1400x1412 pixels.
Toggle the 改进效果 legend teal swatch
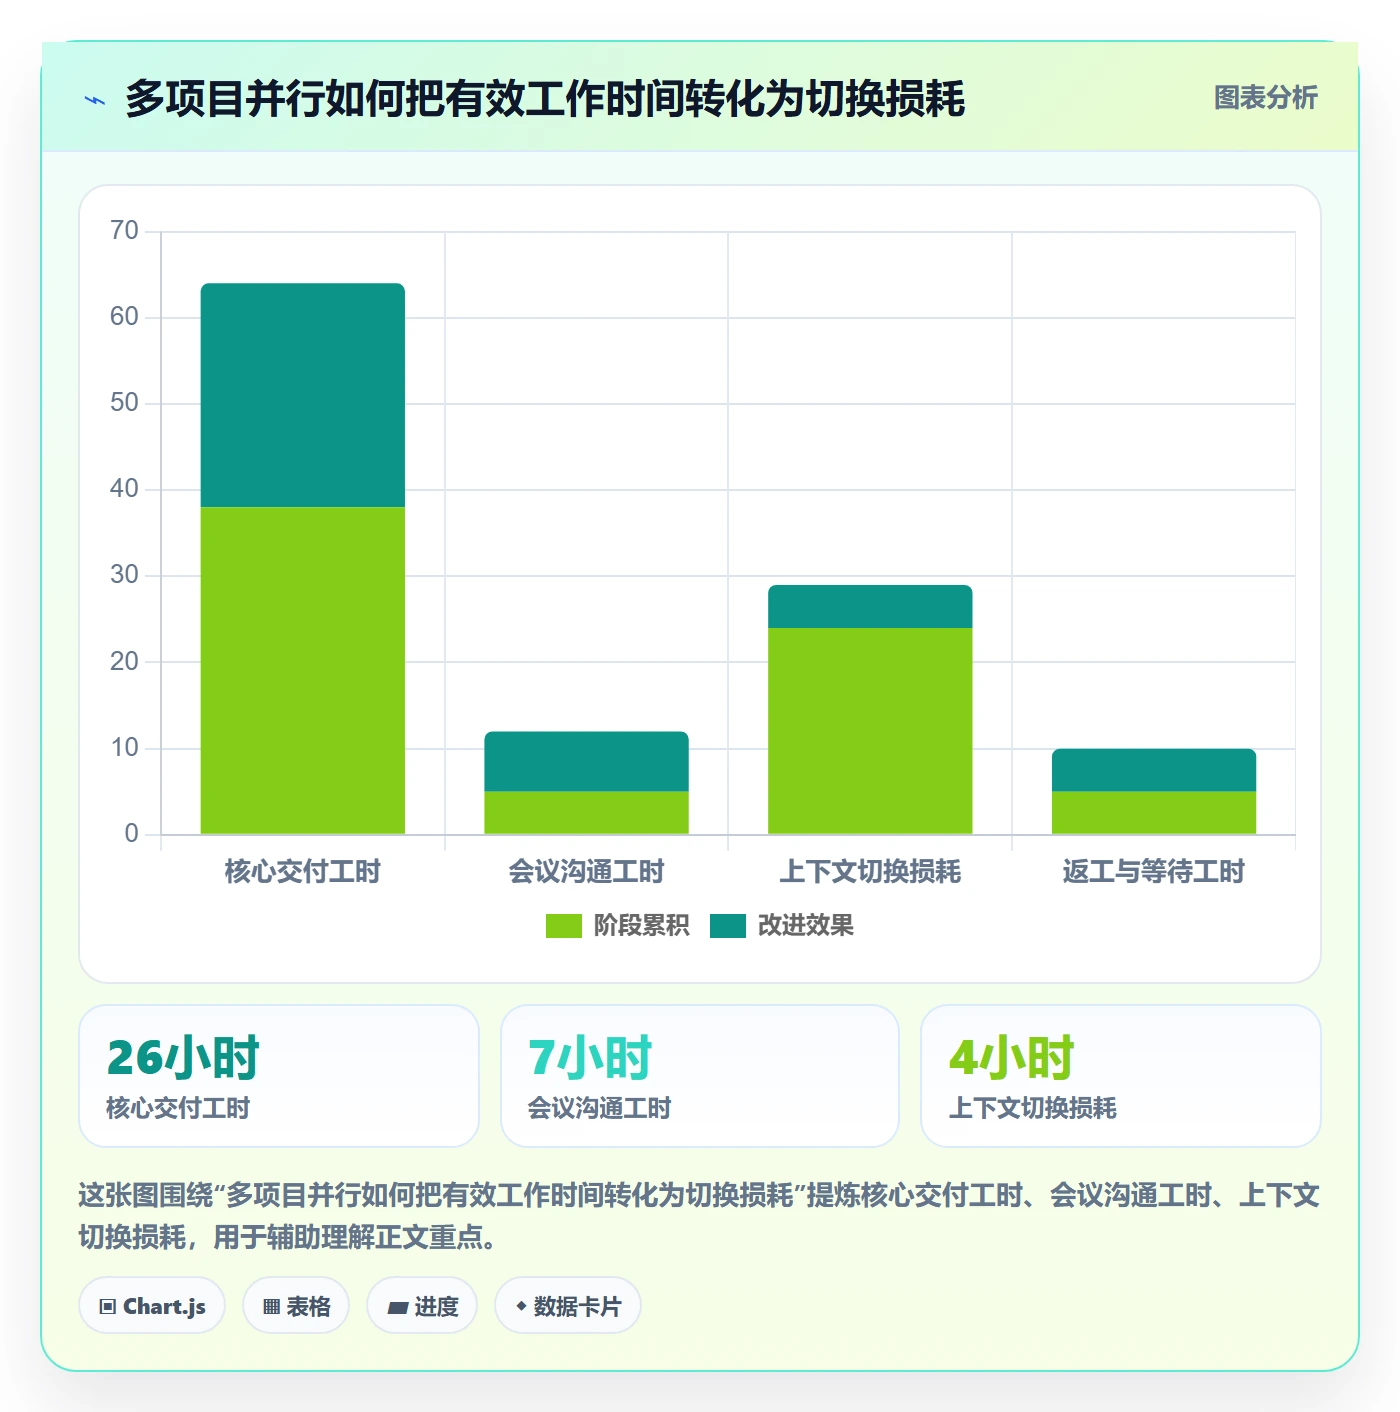(x=728, y=926)
